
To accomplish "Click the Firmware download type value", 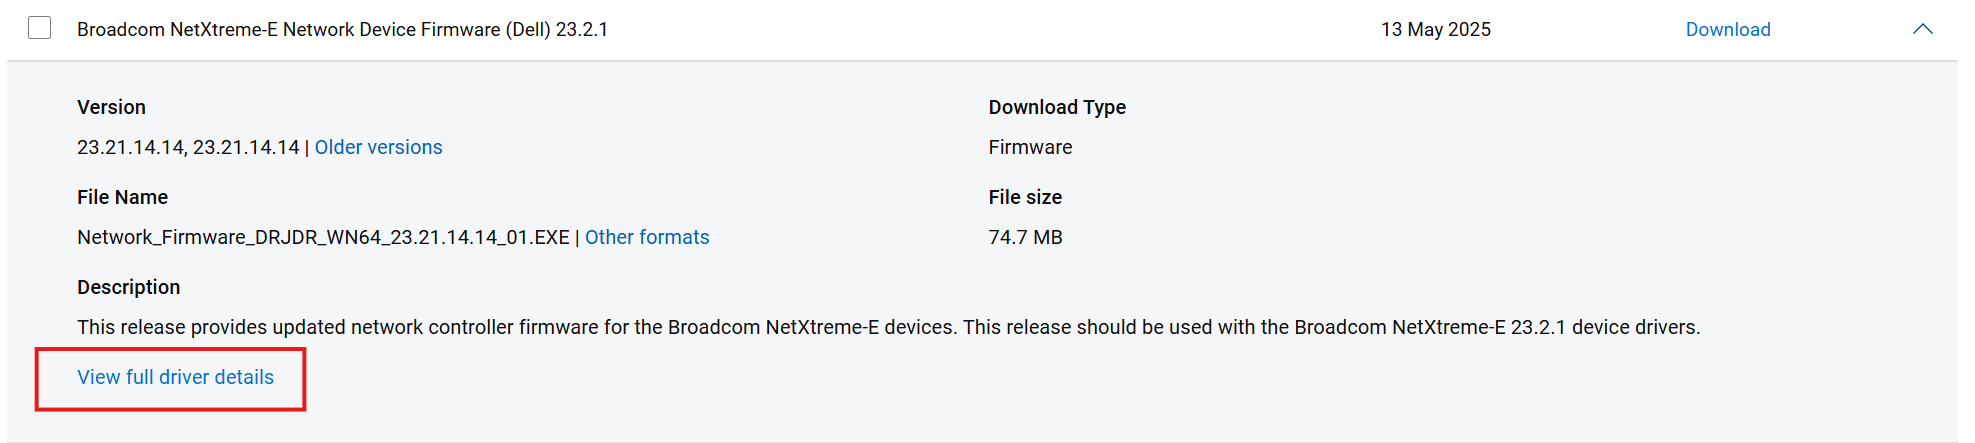I will [x=1030, y=147].
